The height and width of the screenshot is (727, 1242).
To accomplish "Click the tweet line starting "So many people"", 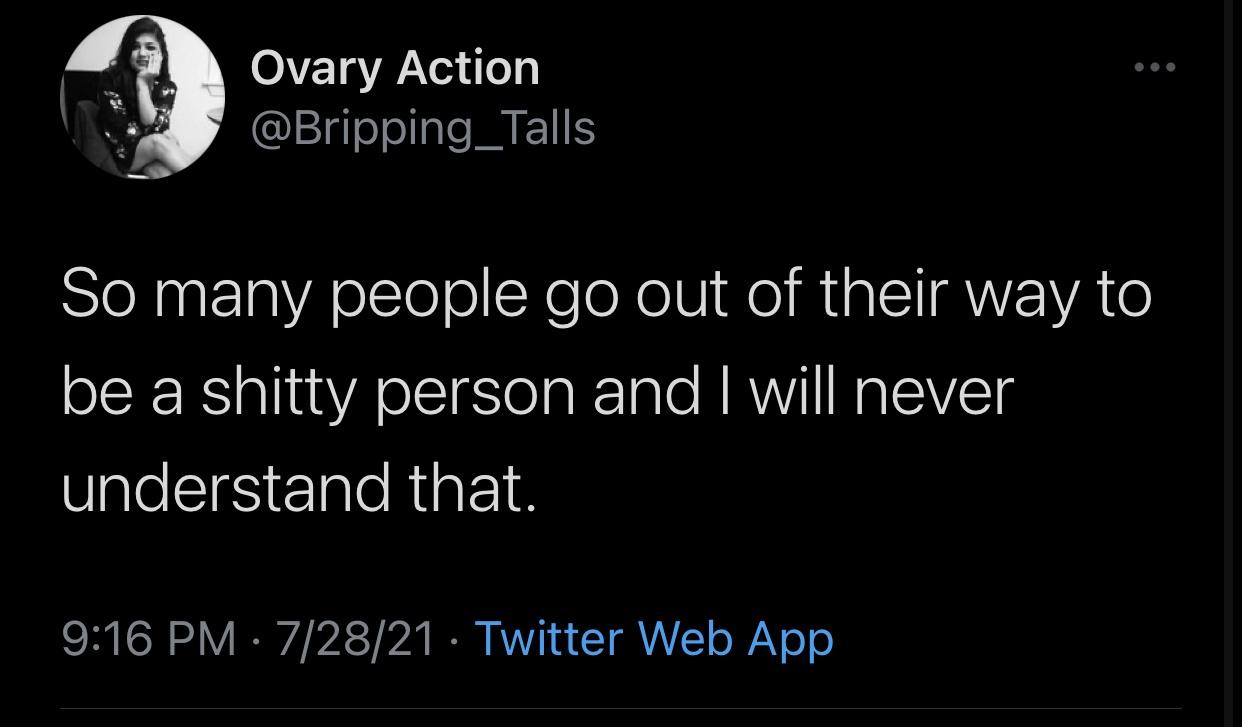I will click(606, 297).
